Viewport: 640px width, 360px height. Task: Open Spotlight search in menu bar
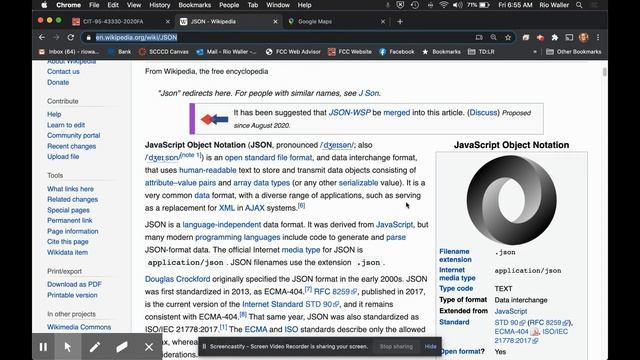(579, 5)
